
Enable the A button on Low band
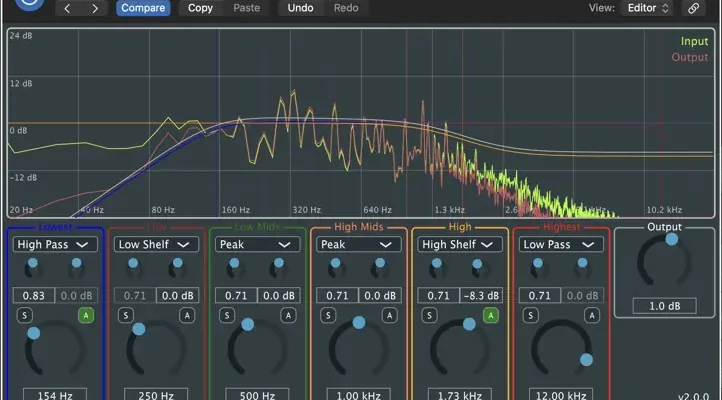[187, 315]
